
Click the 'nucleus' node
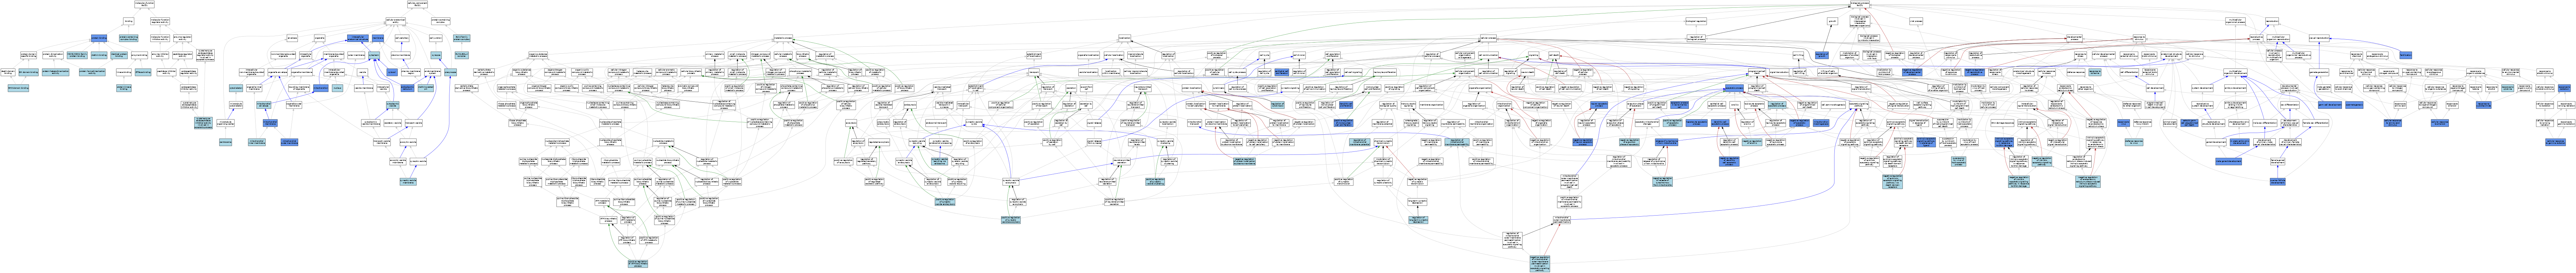[337, 88]
